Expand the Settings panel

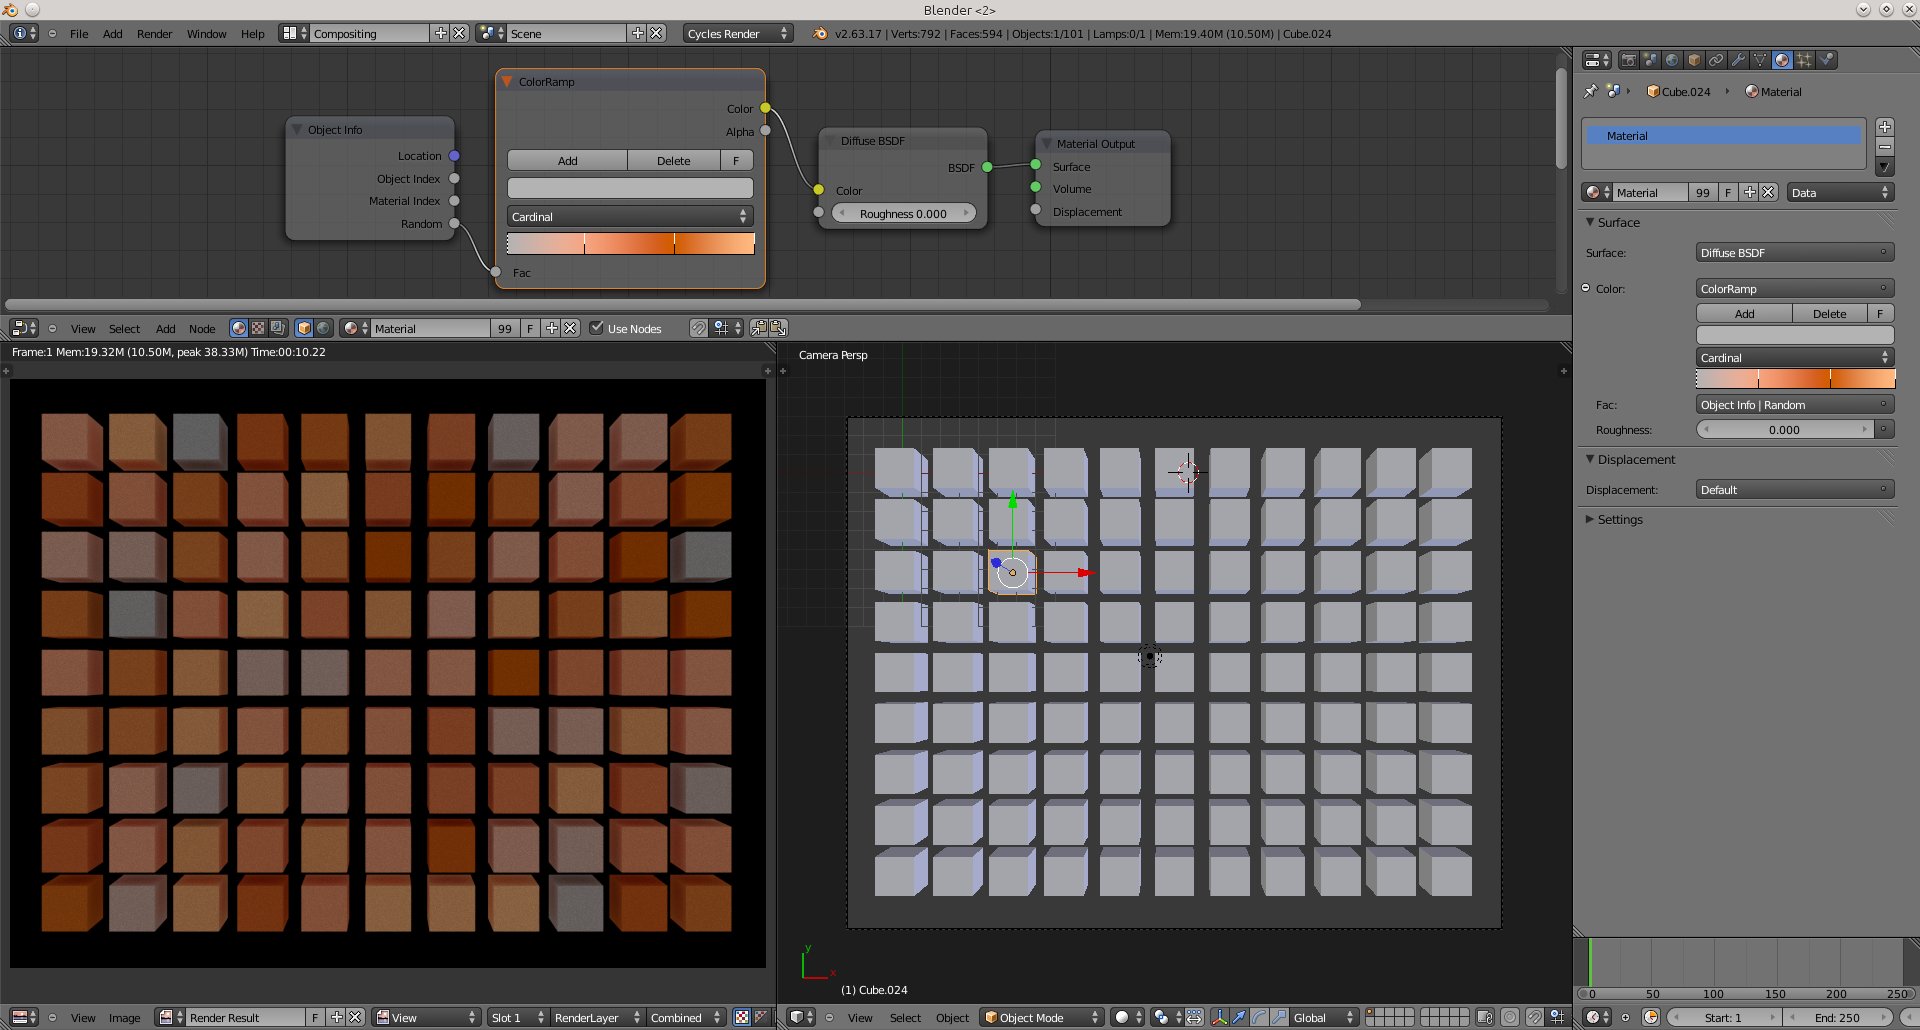point(1619,520)
